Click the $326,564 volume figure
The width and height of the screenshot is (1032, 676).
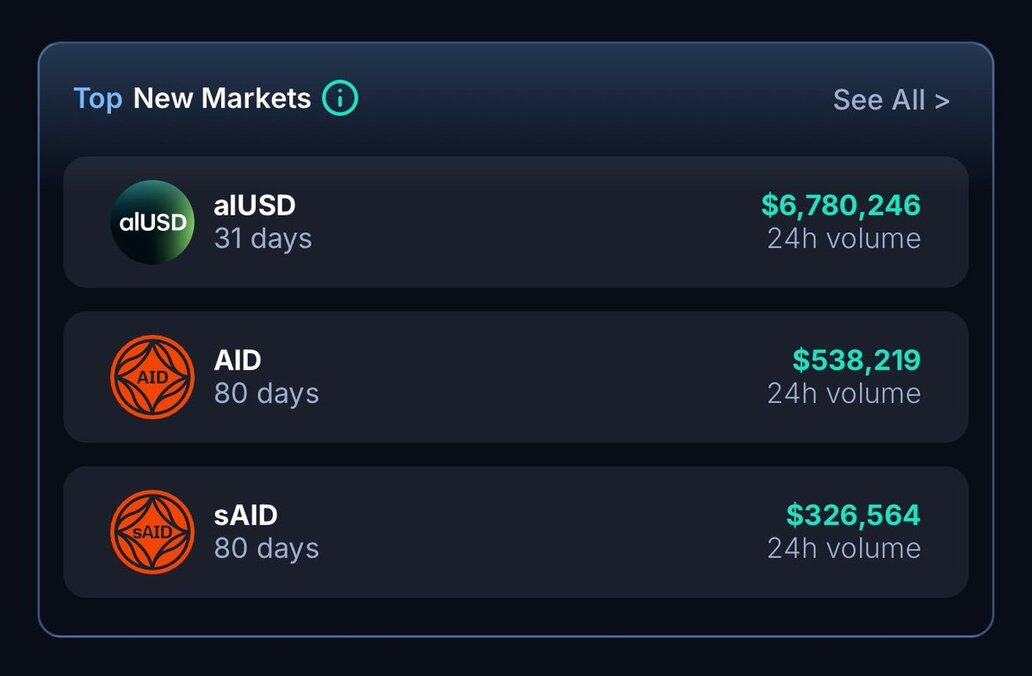coord(852,515)
